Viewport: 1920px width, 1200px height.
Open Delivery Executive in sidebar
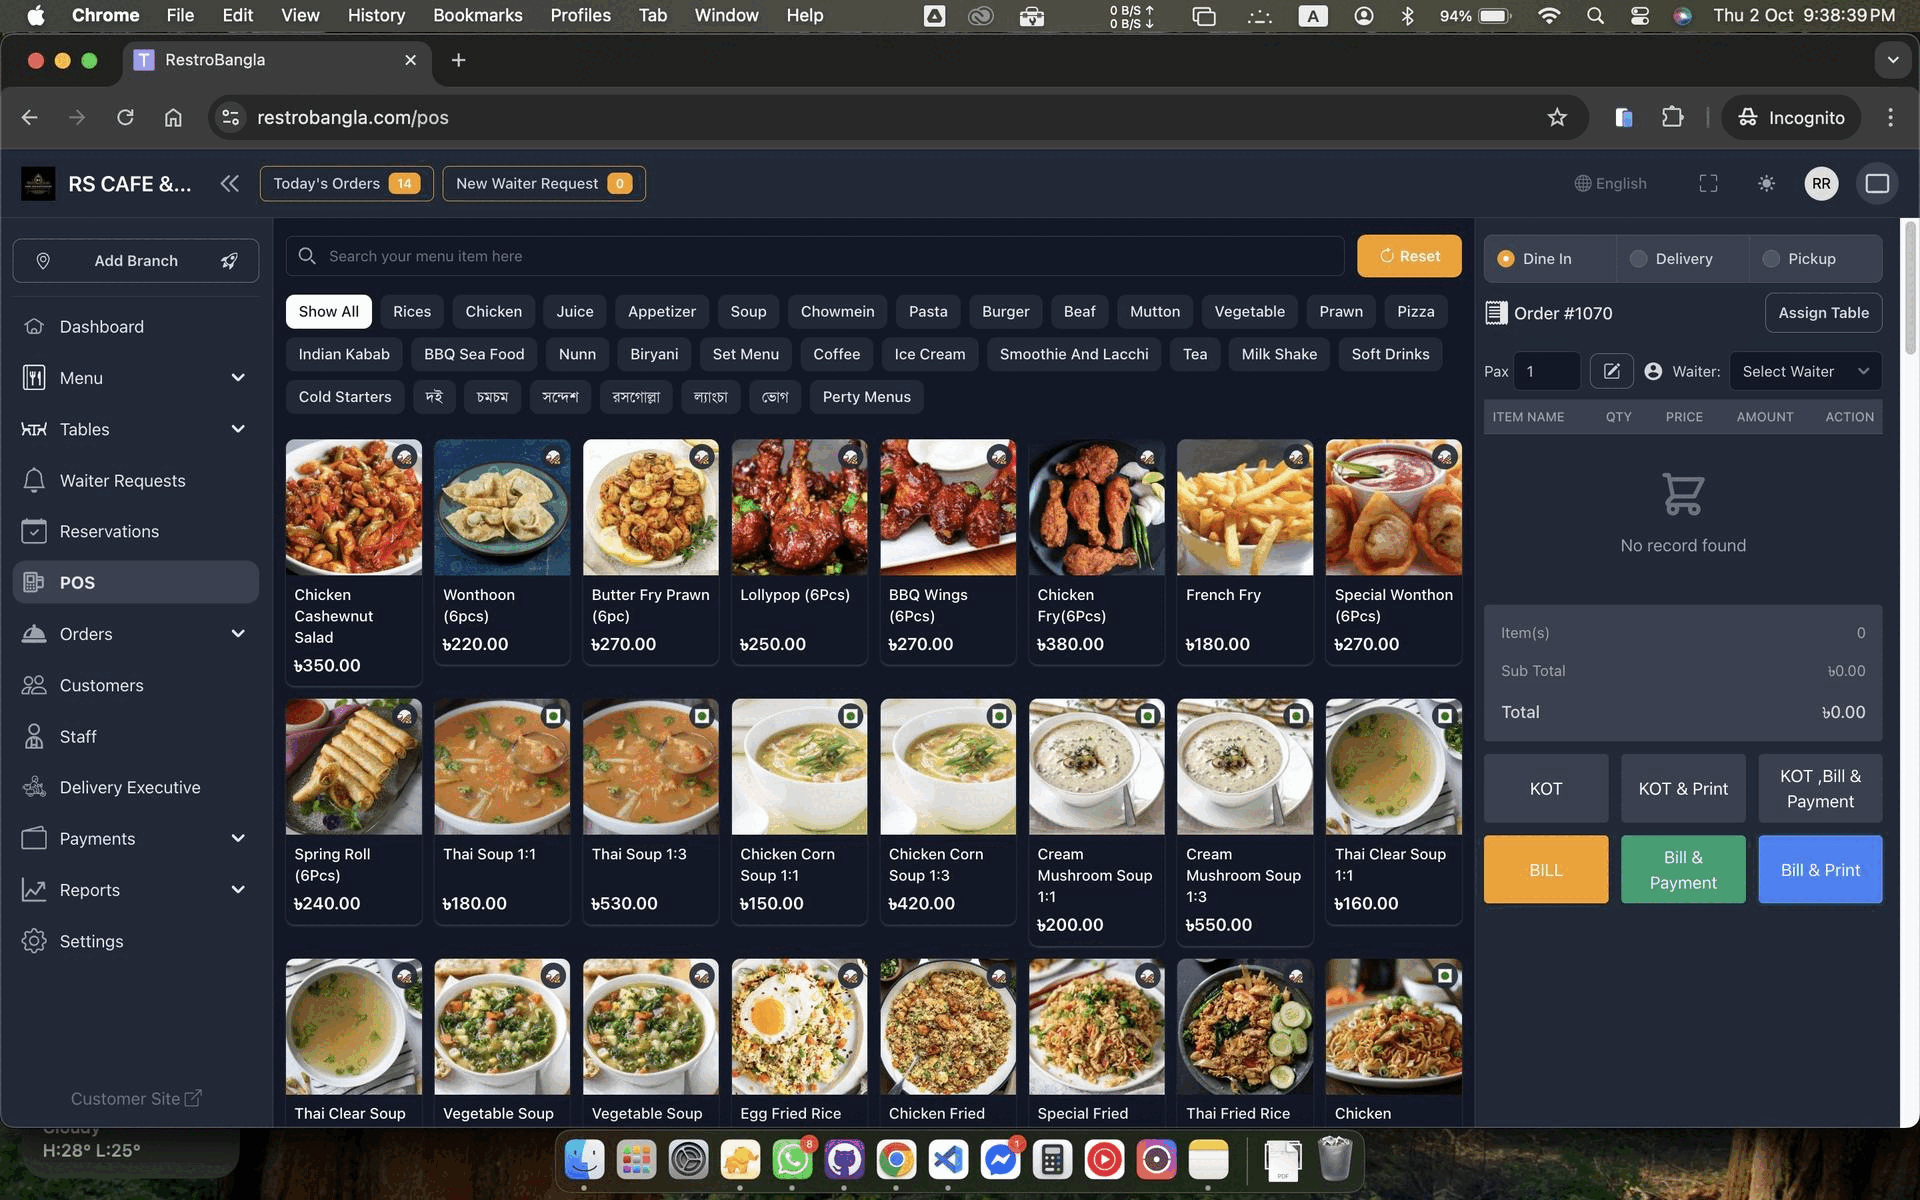[x=129, y=787]
